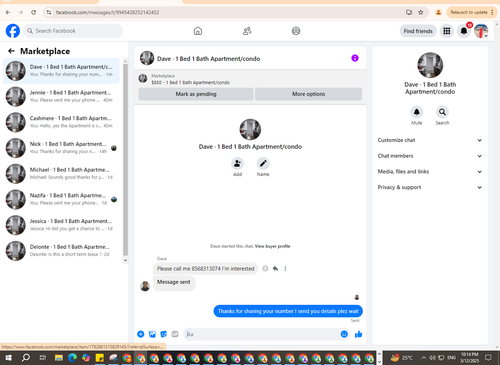Open the emoji picker in message box
This screenshot has width=500, height=365.
(344, 334)
